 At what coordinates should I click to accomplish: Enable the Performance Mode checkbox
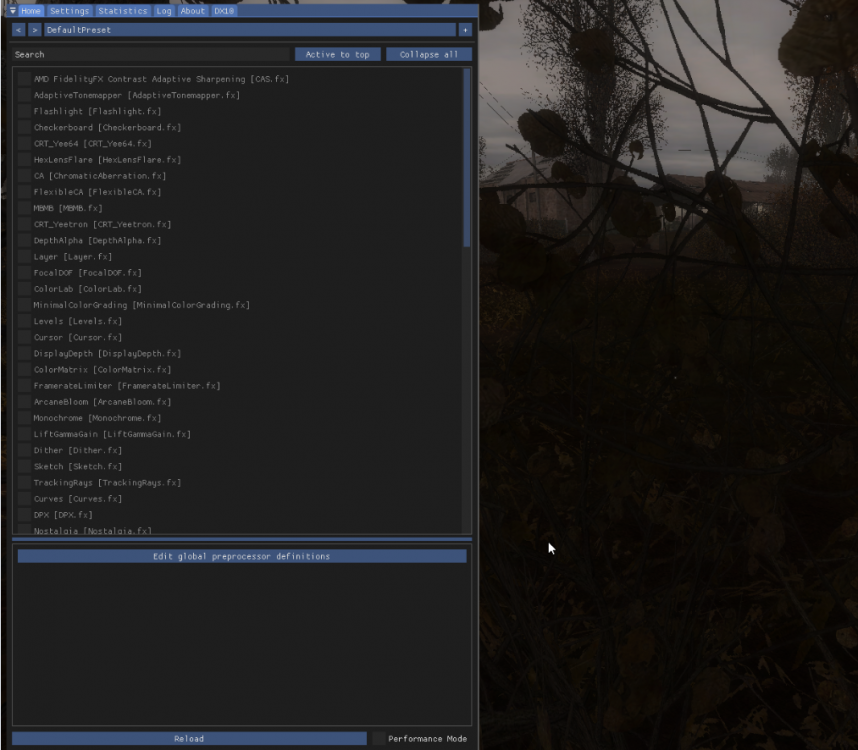pyautogui.click(x=379, y=739)
